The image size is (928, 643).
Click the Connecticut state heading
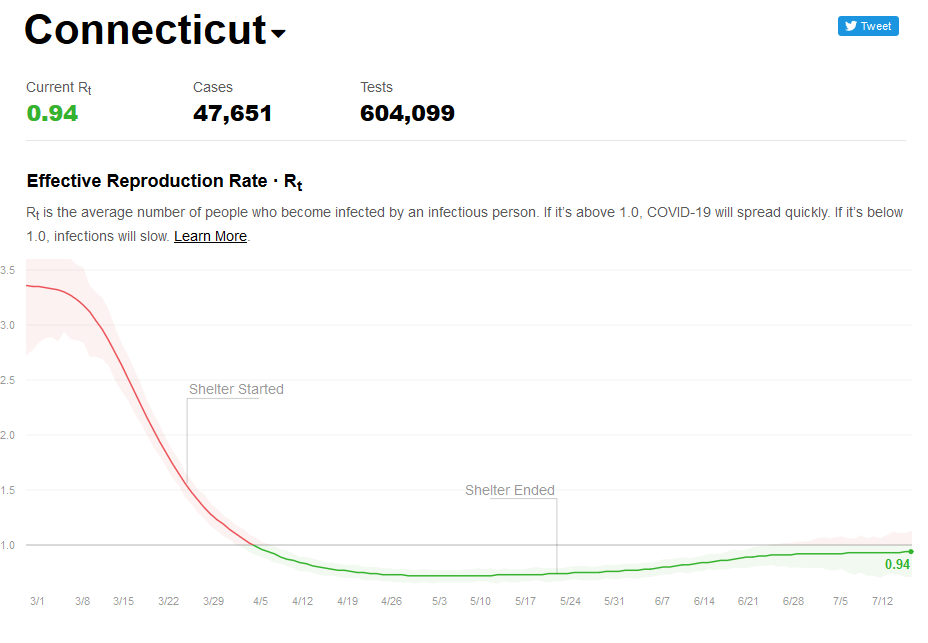[146, 29]
